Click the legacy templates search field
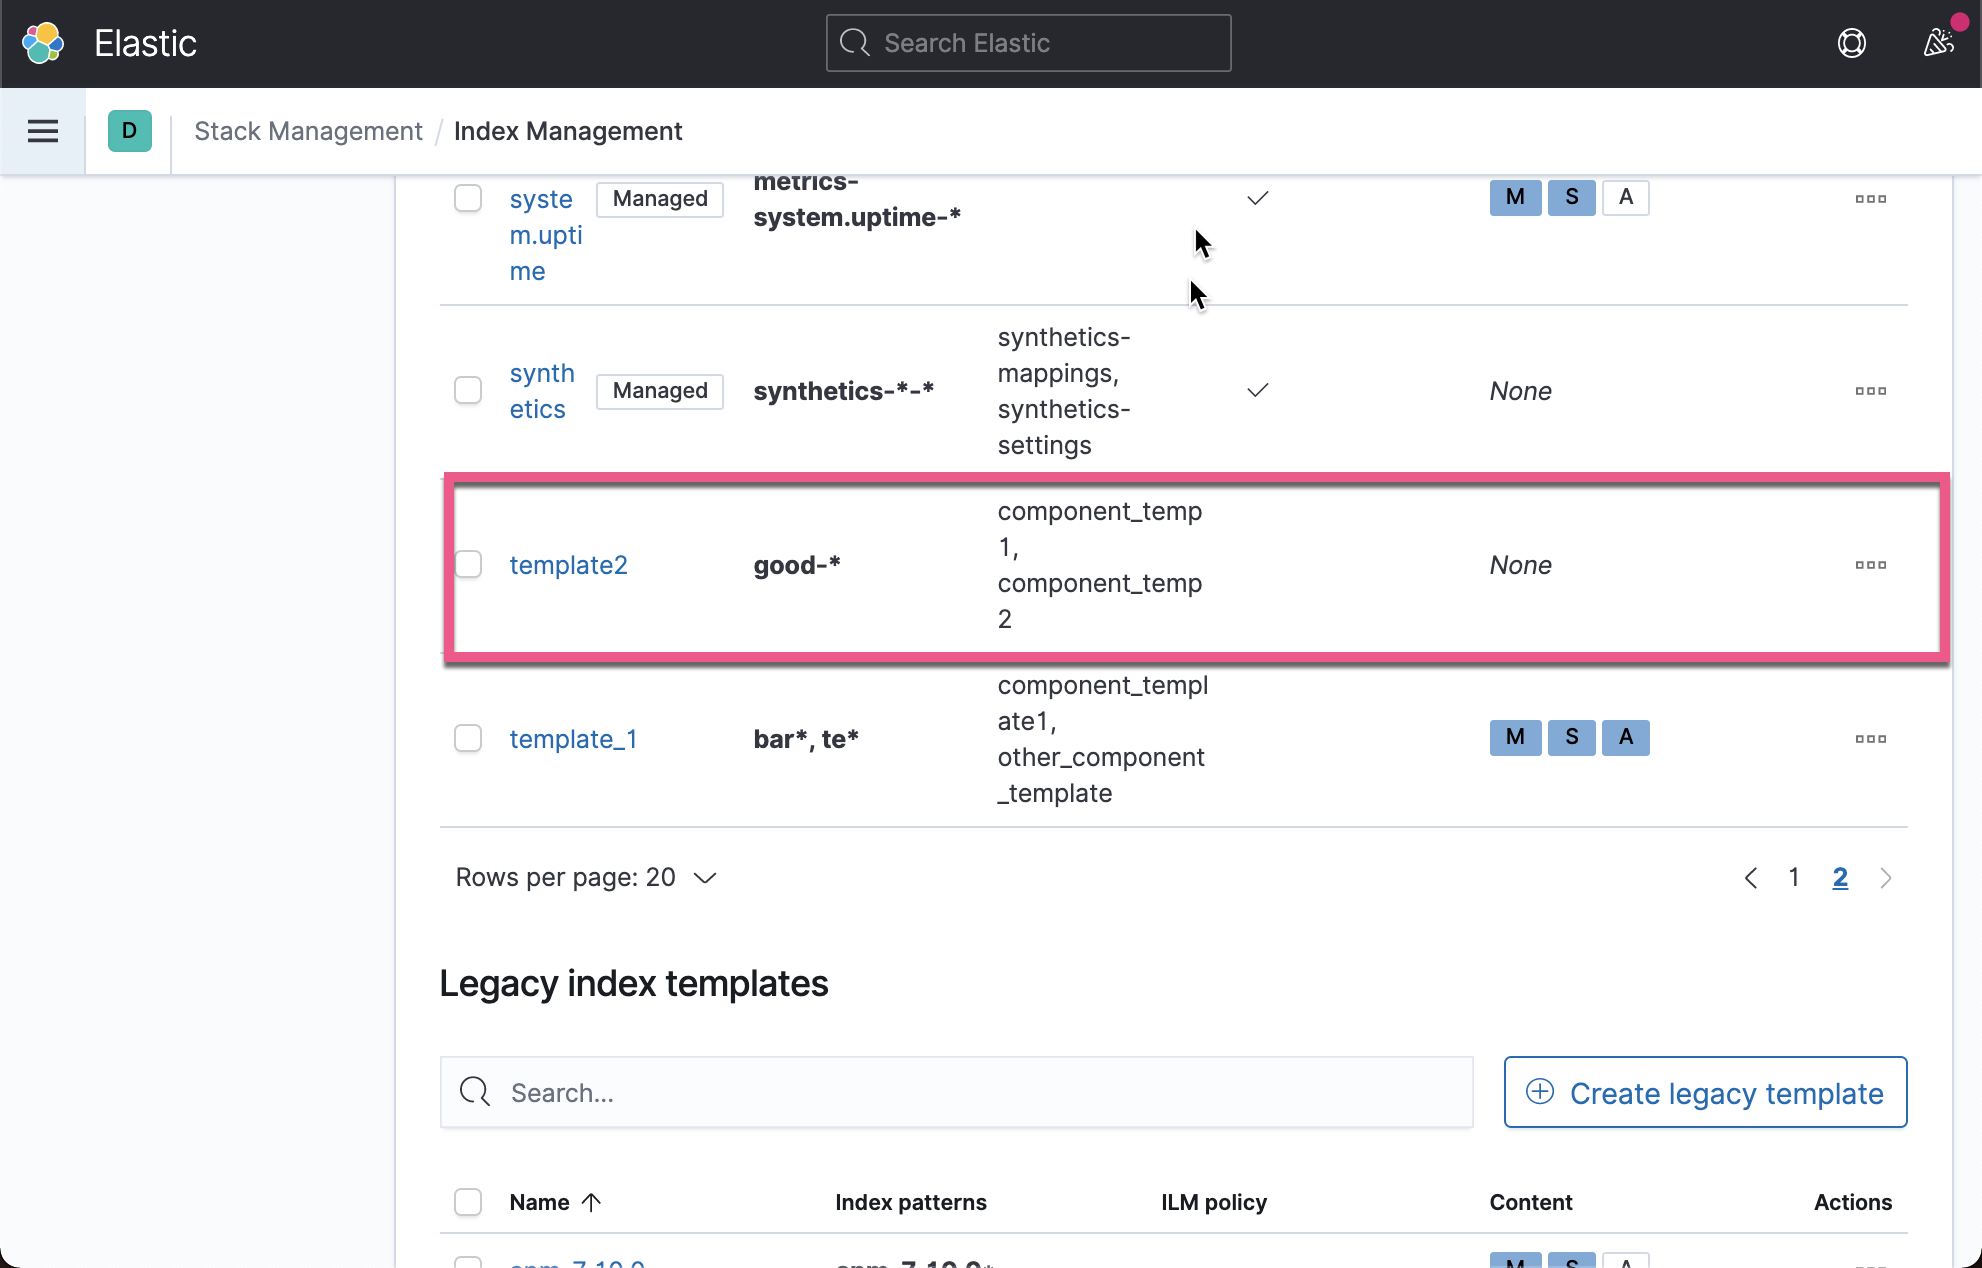Screen dimensions: 1982x1268 click(956, 1092)
